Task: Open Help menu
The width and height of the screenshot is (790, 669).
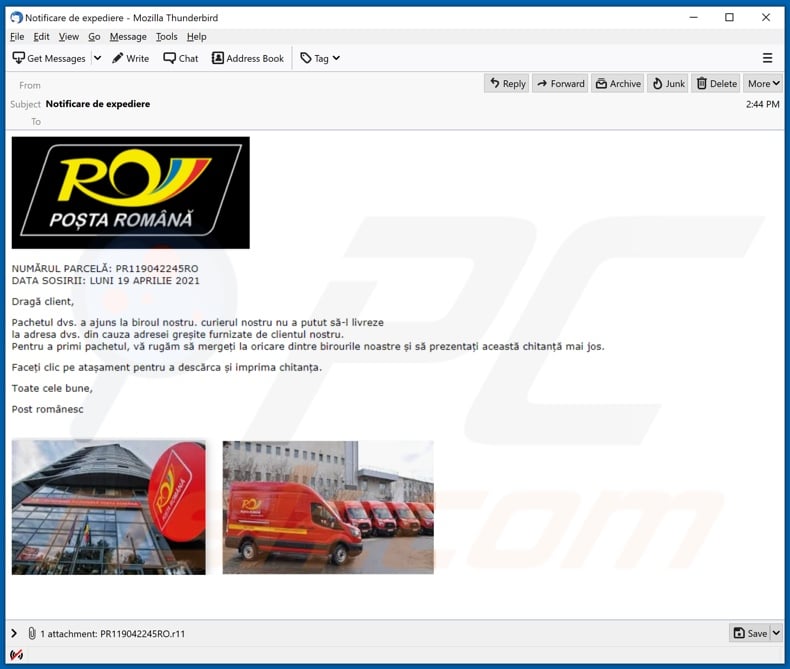Action: point(196,37)
